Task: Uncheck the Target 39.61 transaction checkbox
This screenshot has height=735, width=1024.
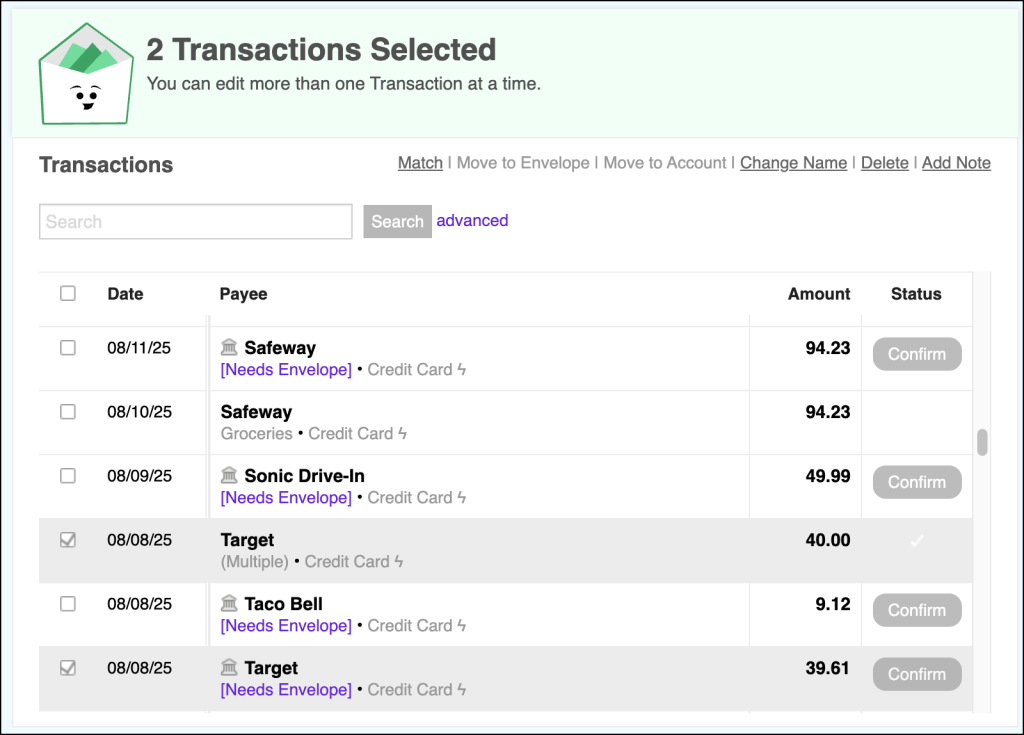Action: [x=68, y=668]
